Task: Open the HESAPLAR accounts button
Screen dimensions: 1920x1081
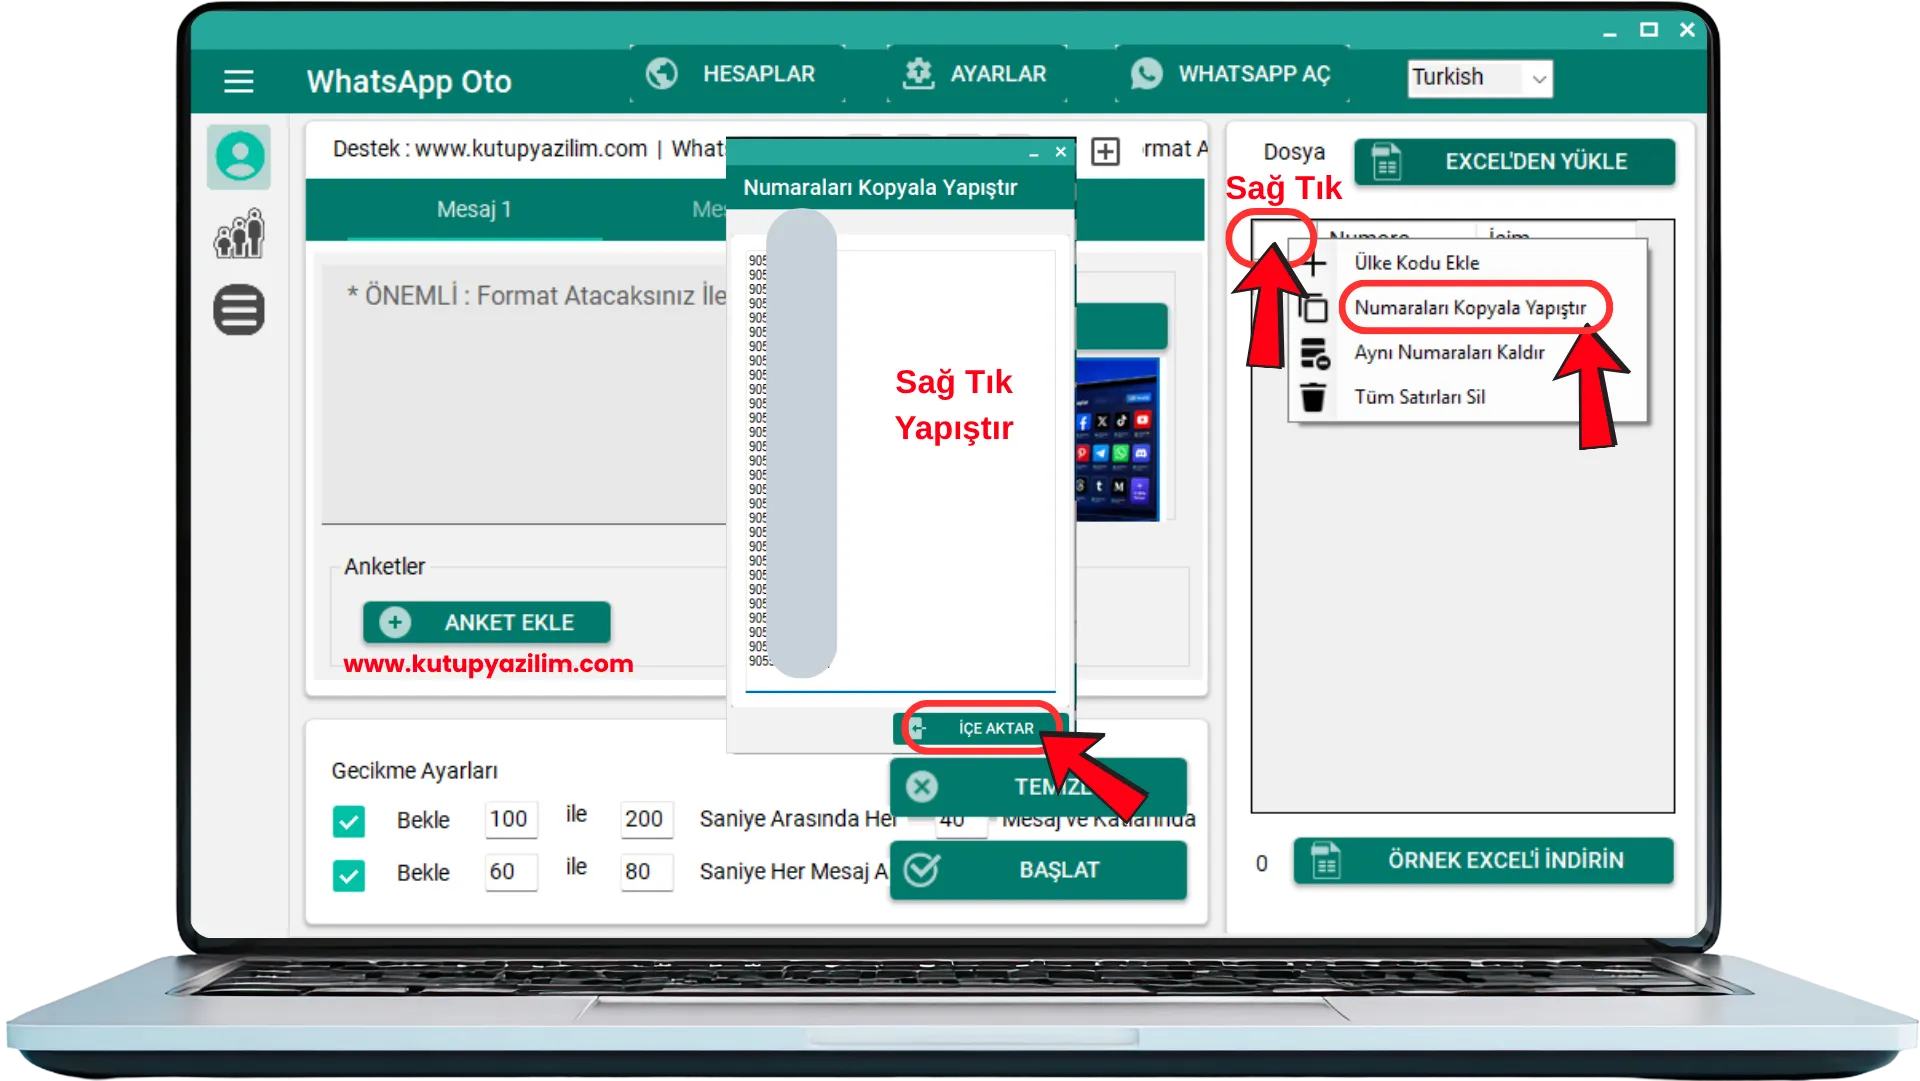Action: tap(738, 73)
